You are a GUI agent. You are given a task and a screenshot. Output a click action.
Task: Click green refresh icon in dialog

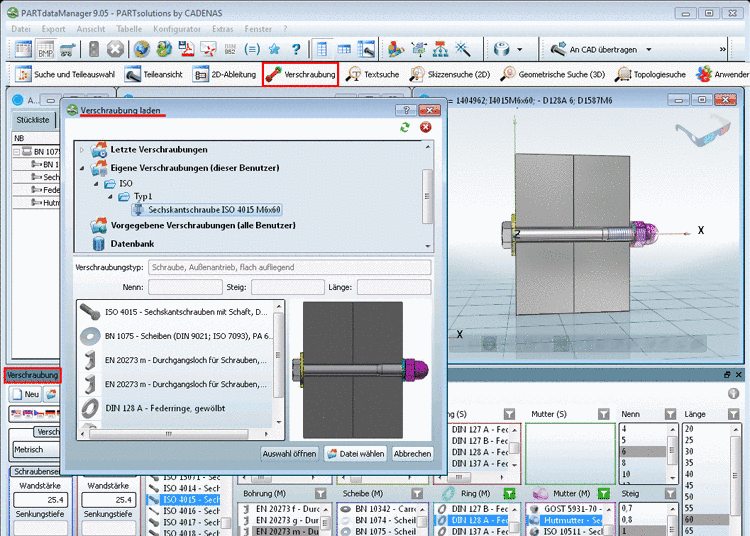404,128
